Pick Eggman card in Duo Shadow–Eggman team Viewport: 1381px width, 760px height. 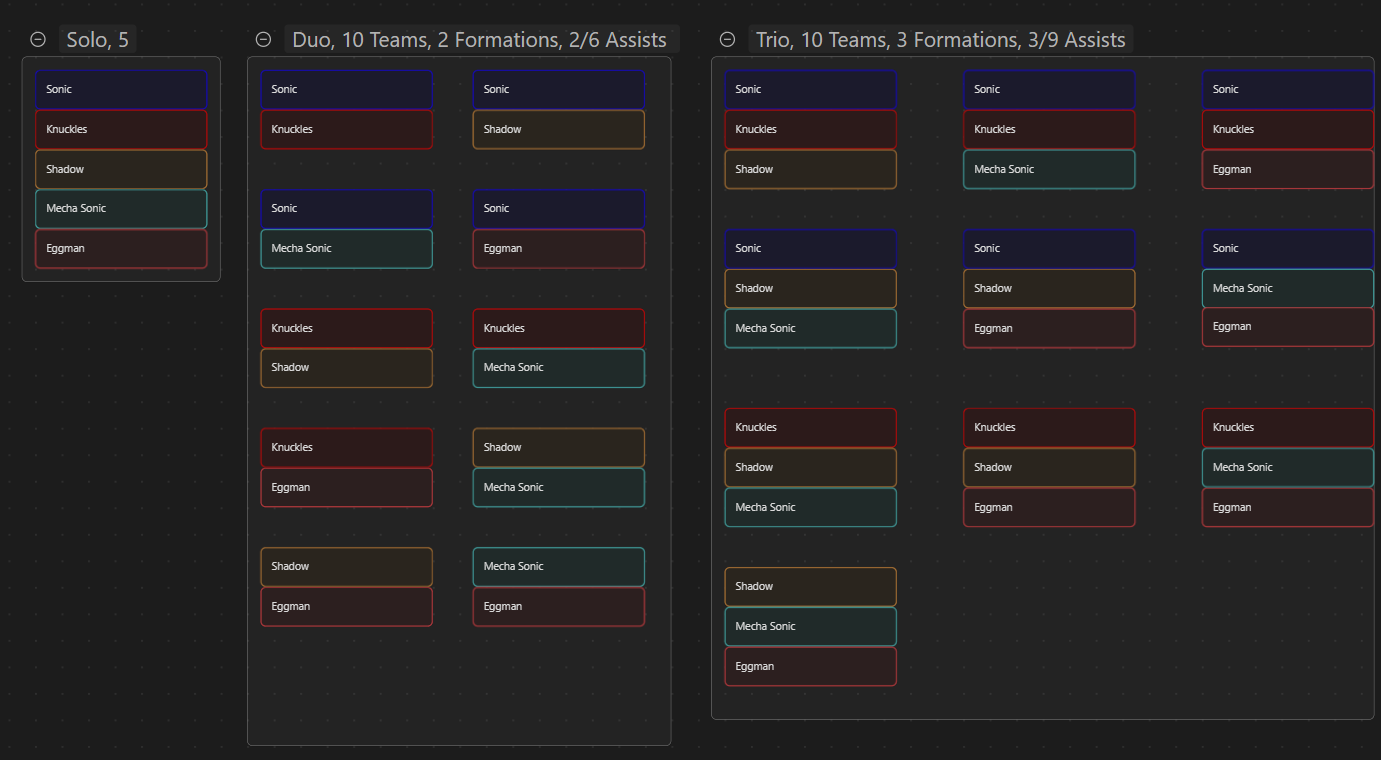click(347, 607)
